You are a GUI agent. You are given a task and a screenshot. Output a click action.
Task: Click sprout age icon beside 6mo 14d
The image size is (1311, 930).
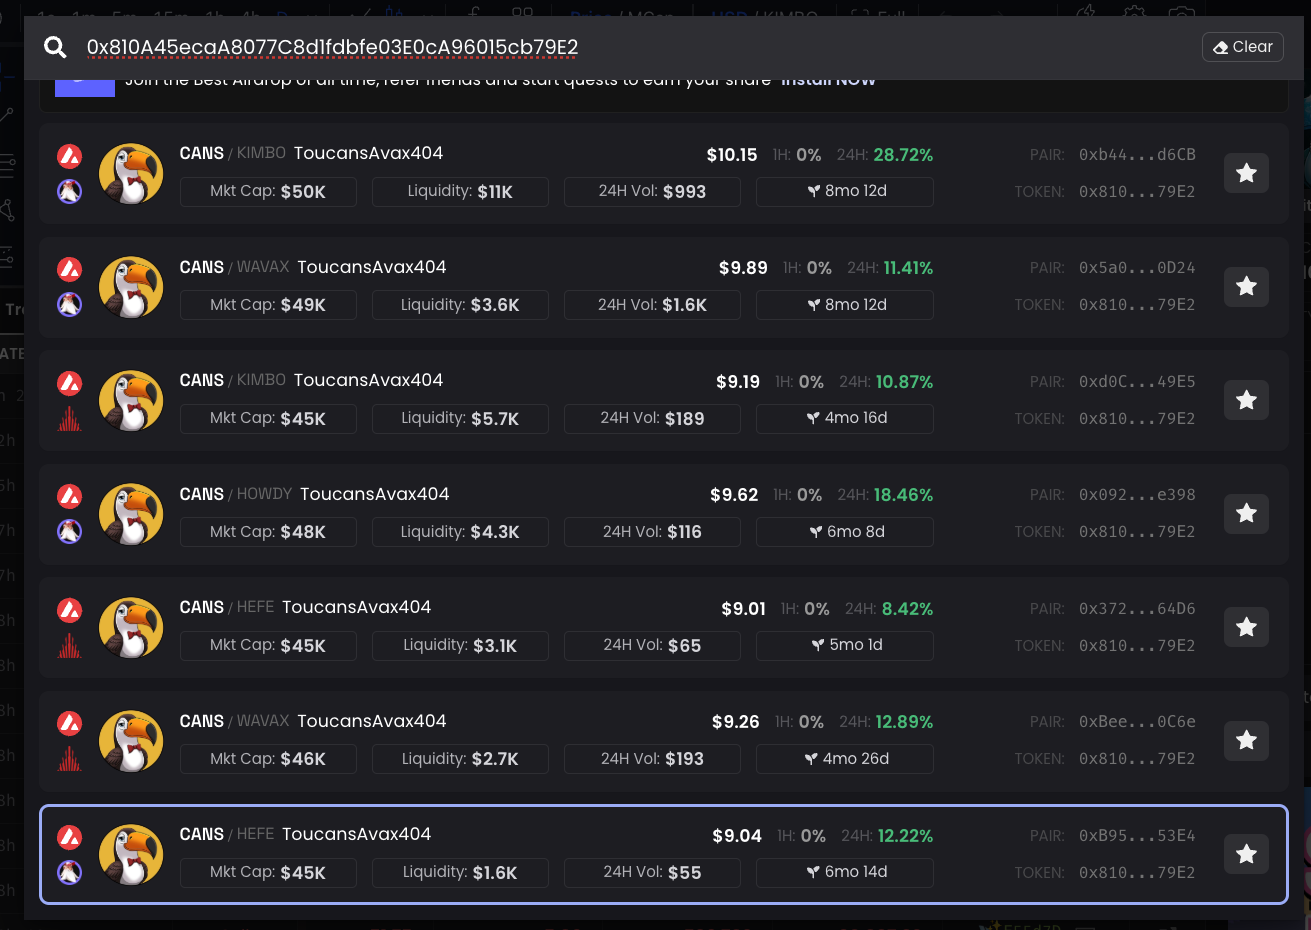pos(813,872)
